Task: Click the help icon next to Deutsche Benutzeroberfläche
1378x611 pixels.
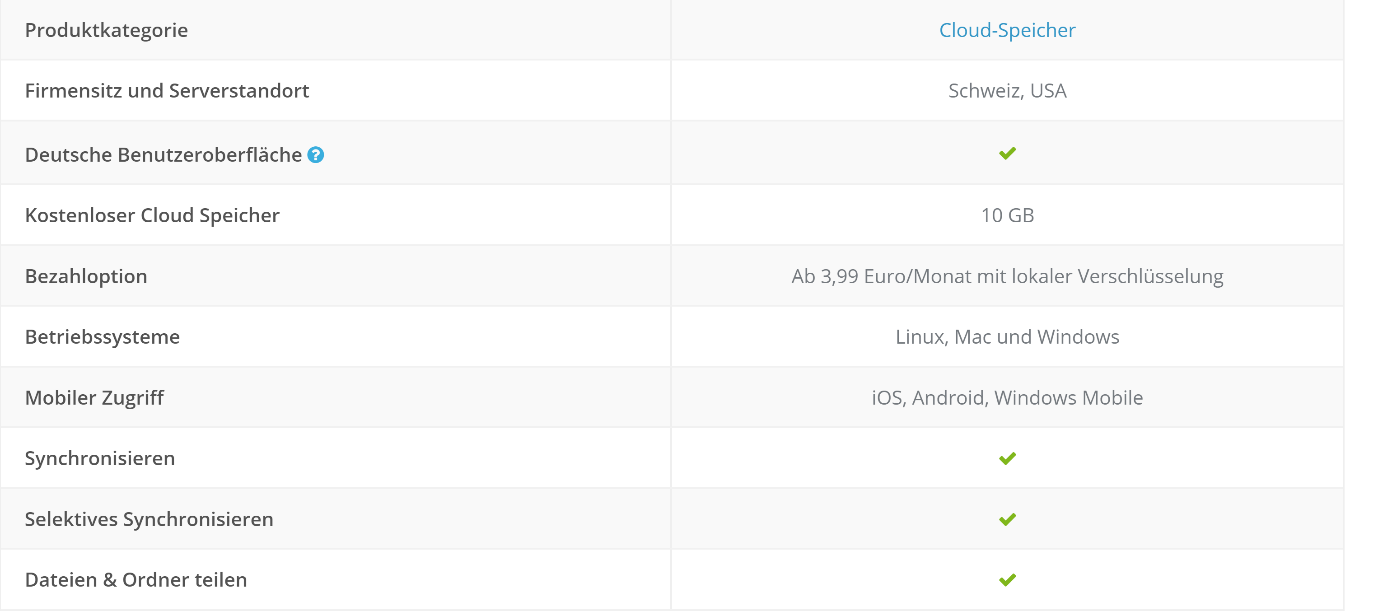Action: 316,155
